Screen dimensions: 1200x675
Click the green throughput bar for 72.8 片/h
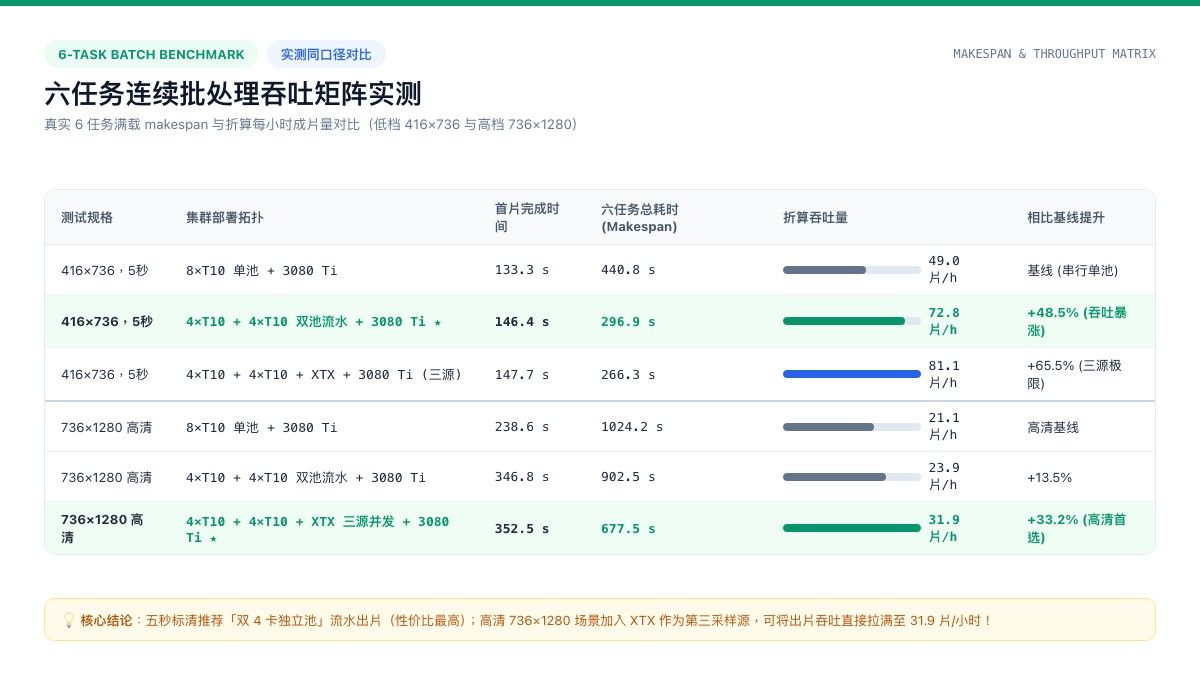[x=852, y=321]
